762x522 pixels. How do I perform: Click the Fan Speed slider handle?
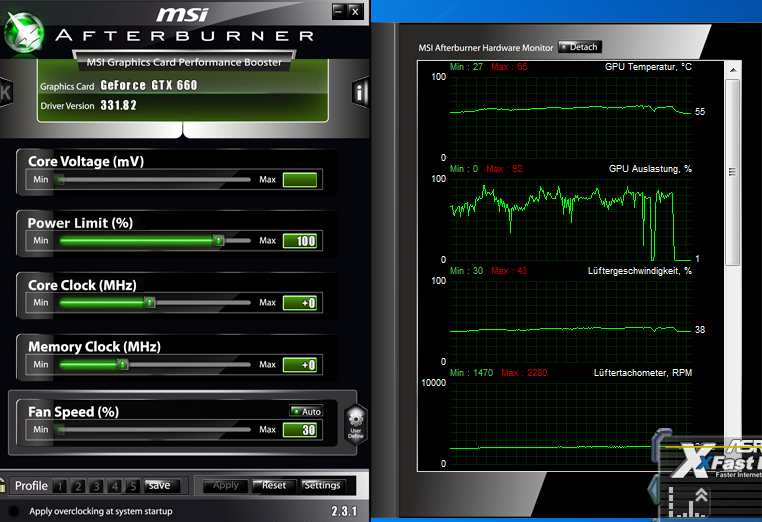pos(60,430)
